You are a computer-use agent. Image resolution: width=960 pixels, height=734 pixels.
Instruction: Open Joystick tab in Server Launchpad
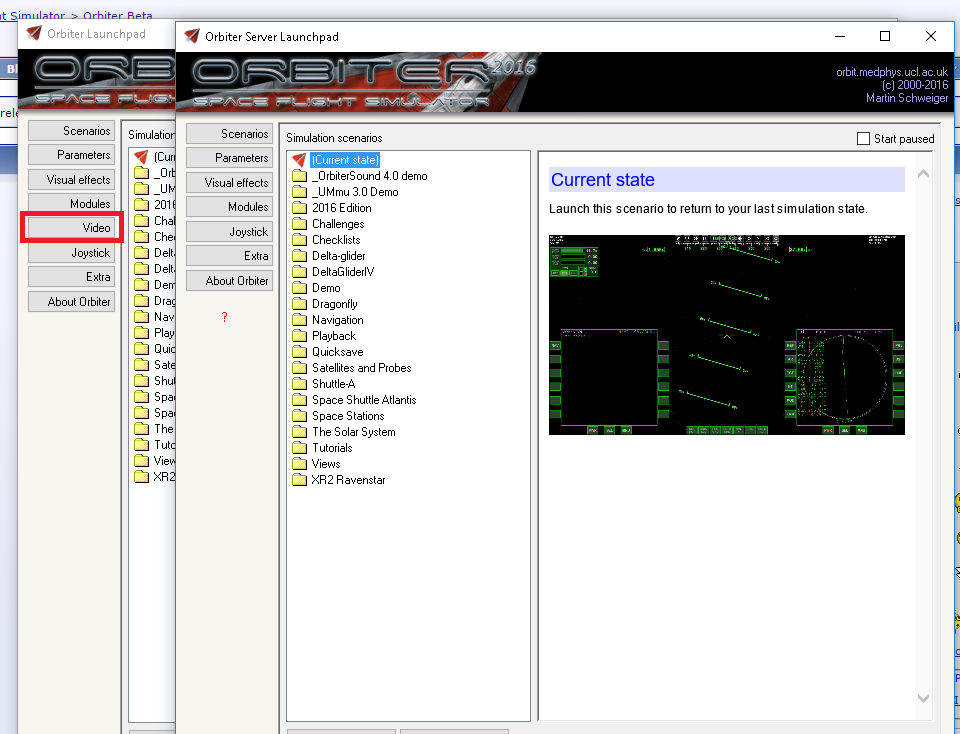coord(230,231)
